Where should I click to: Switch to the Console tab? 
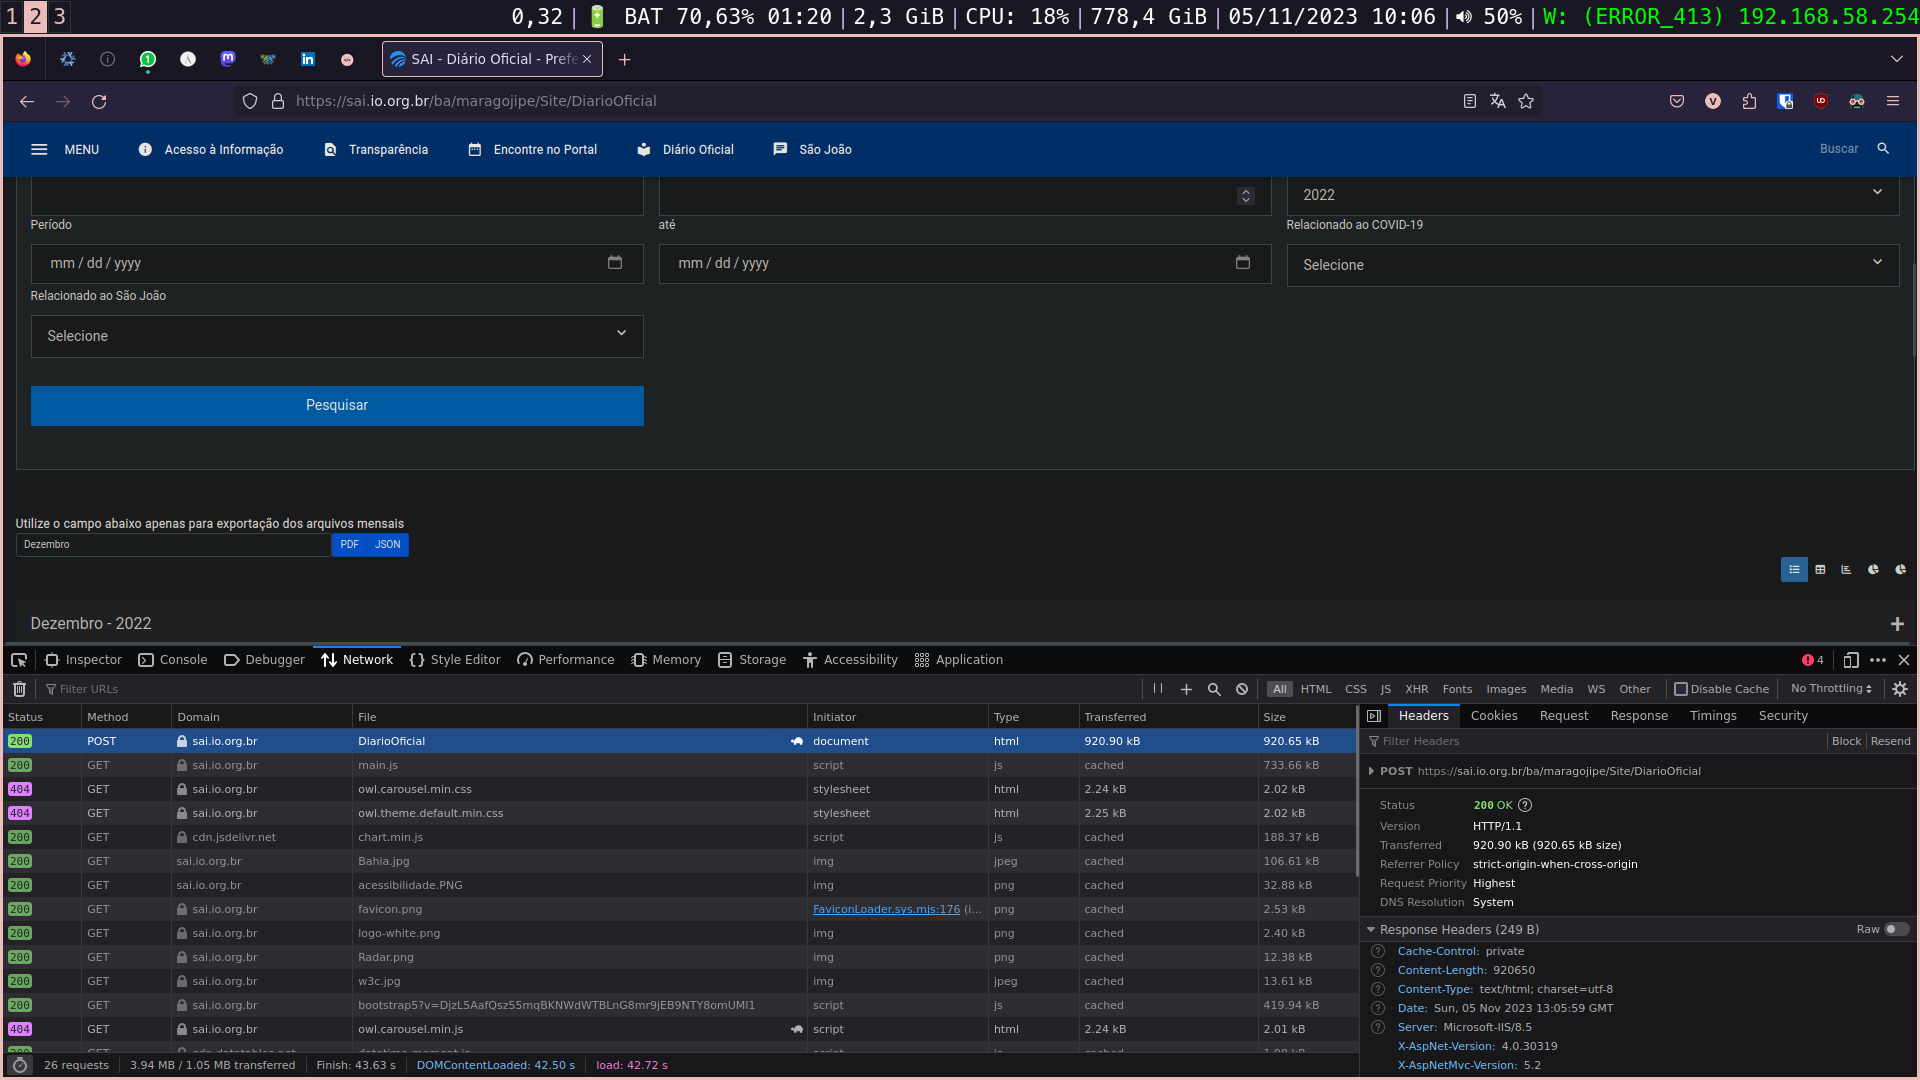pyautogui.click(x=173, y=660)
